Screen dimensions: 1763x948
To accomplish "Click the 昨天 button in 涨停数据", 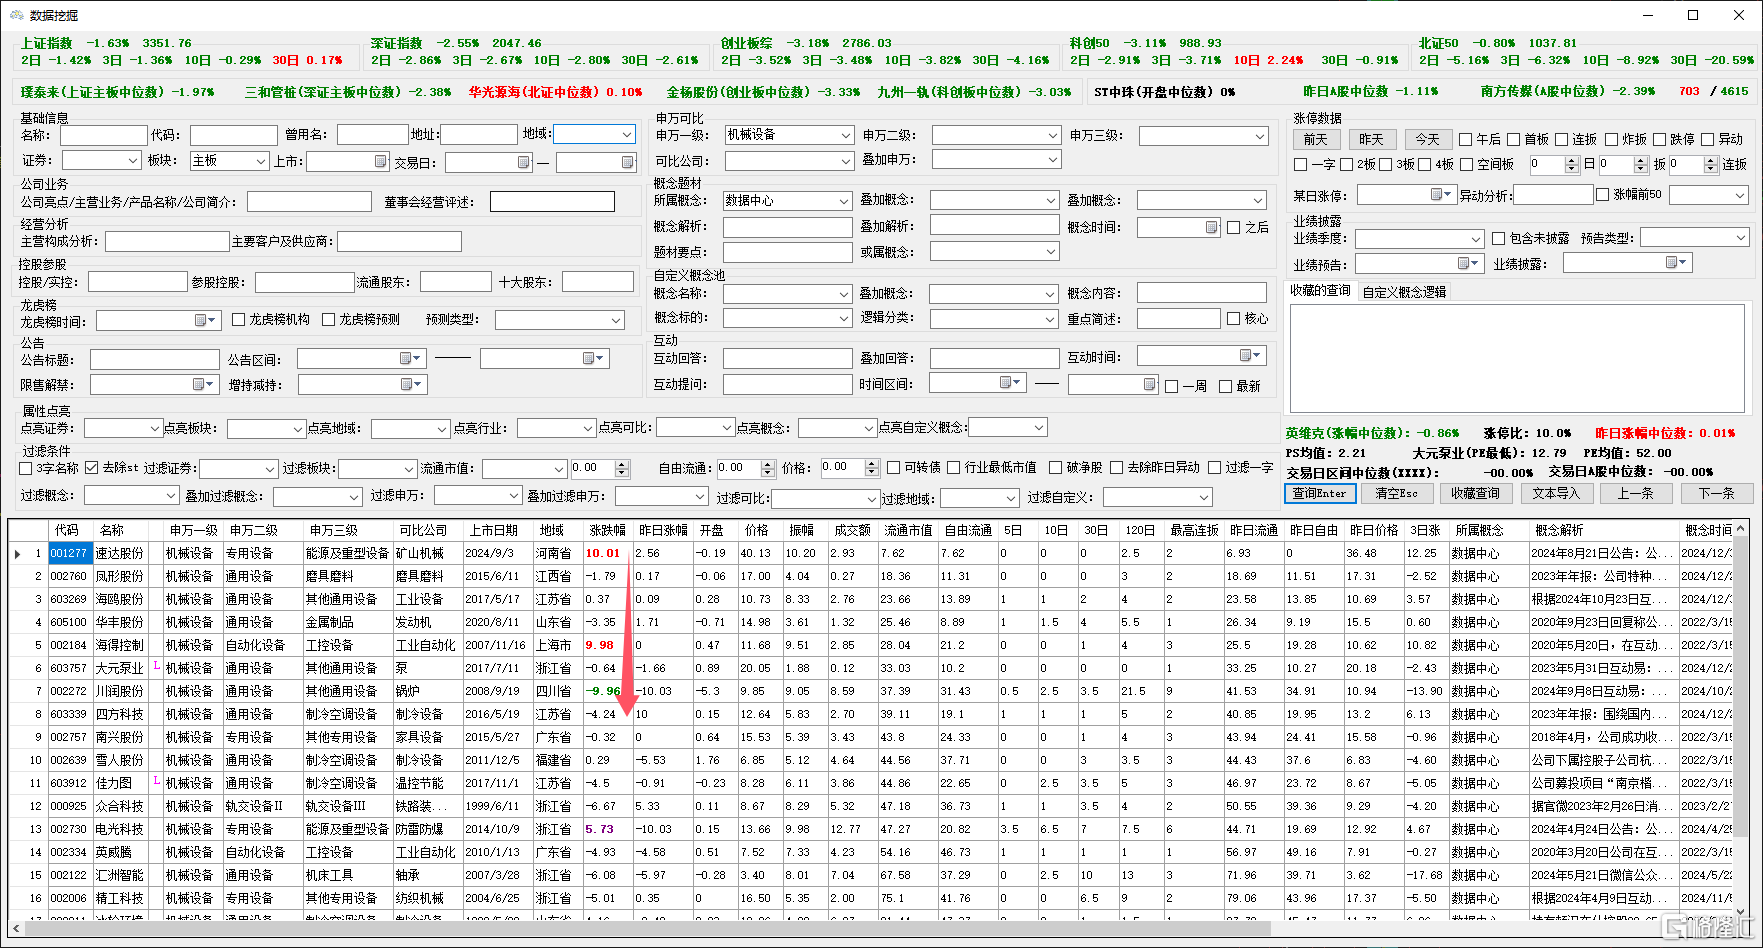I will [1372, 140].
